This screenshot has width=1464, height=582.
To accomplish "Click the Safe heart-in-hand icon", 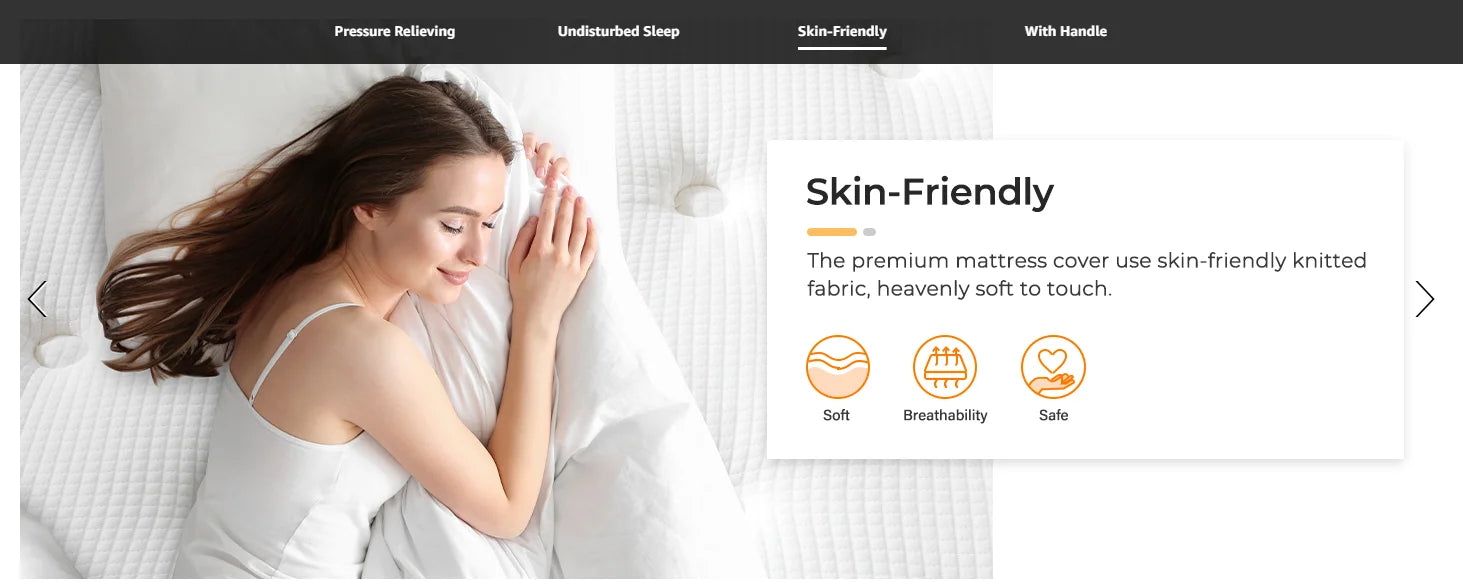I will point(1053,367).
